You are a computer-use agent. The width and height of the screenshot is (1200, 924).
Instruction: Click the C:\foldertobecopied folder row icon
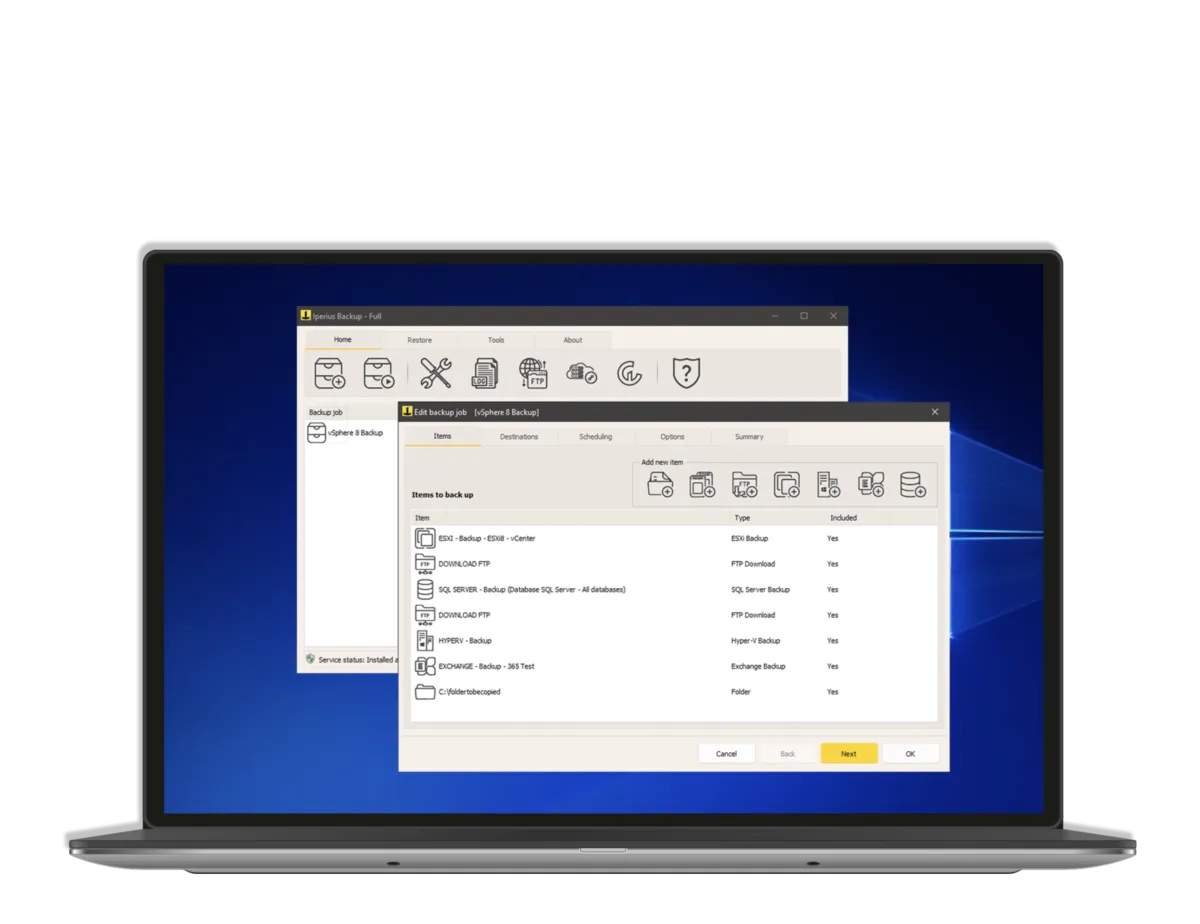pyautogui.click(x=425, y=692)
